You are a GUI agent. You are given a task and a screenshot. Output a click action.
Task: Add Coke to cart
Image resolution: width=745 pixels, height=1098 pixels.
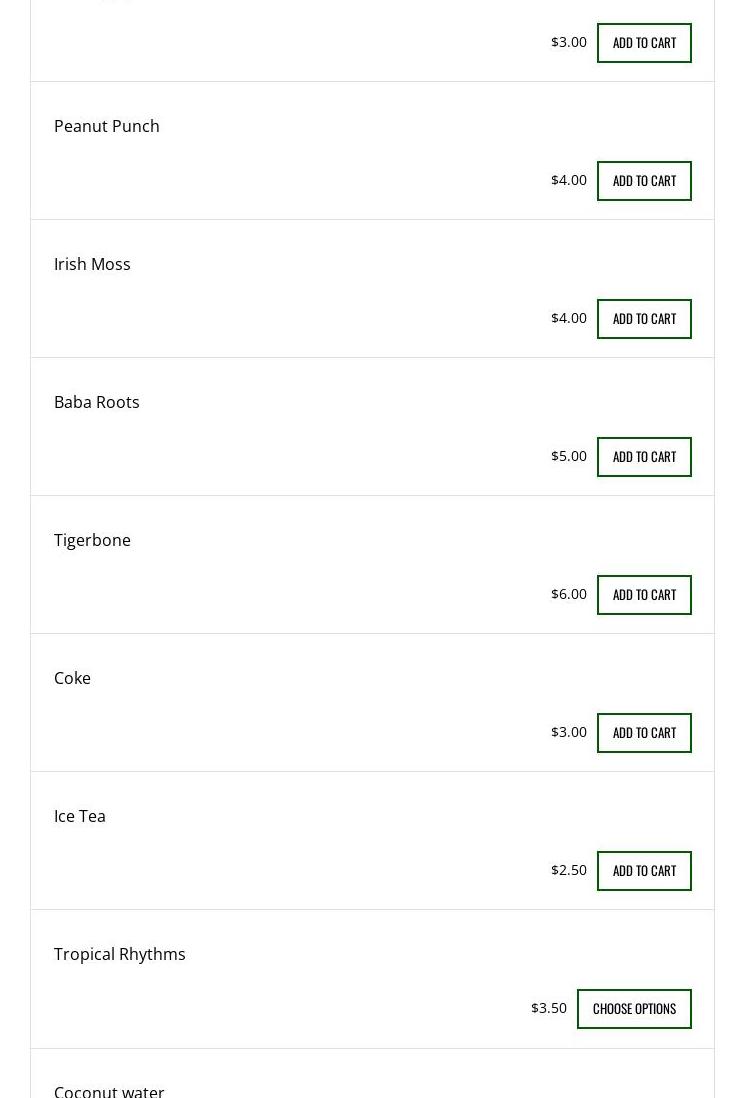(644, 733)
